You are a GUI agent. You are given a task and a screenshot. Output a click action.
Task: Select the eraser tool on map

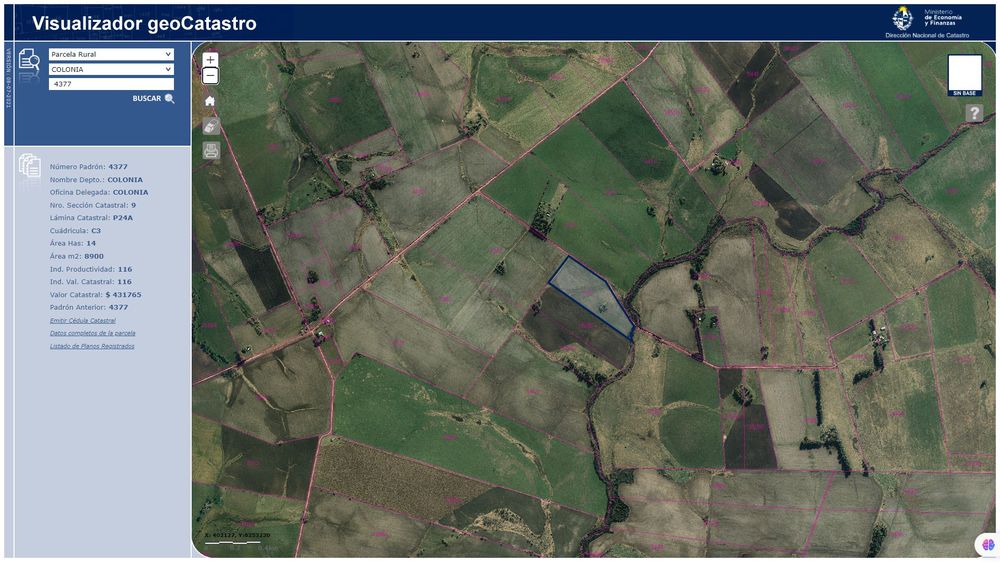tap(210, 126)
